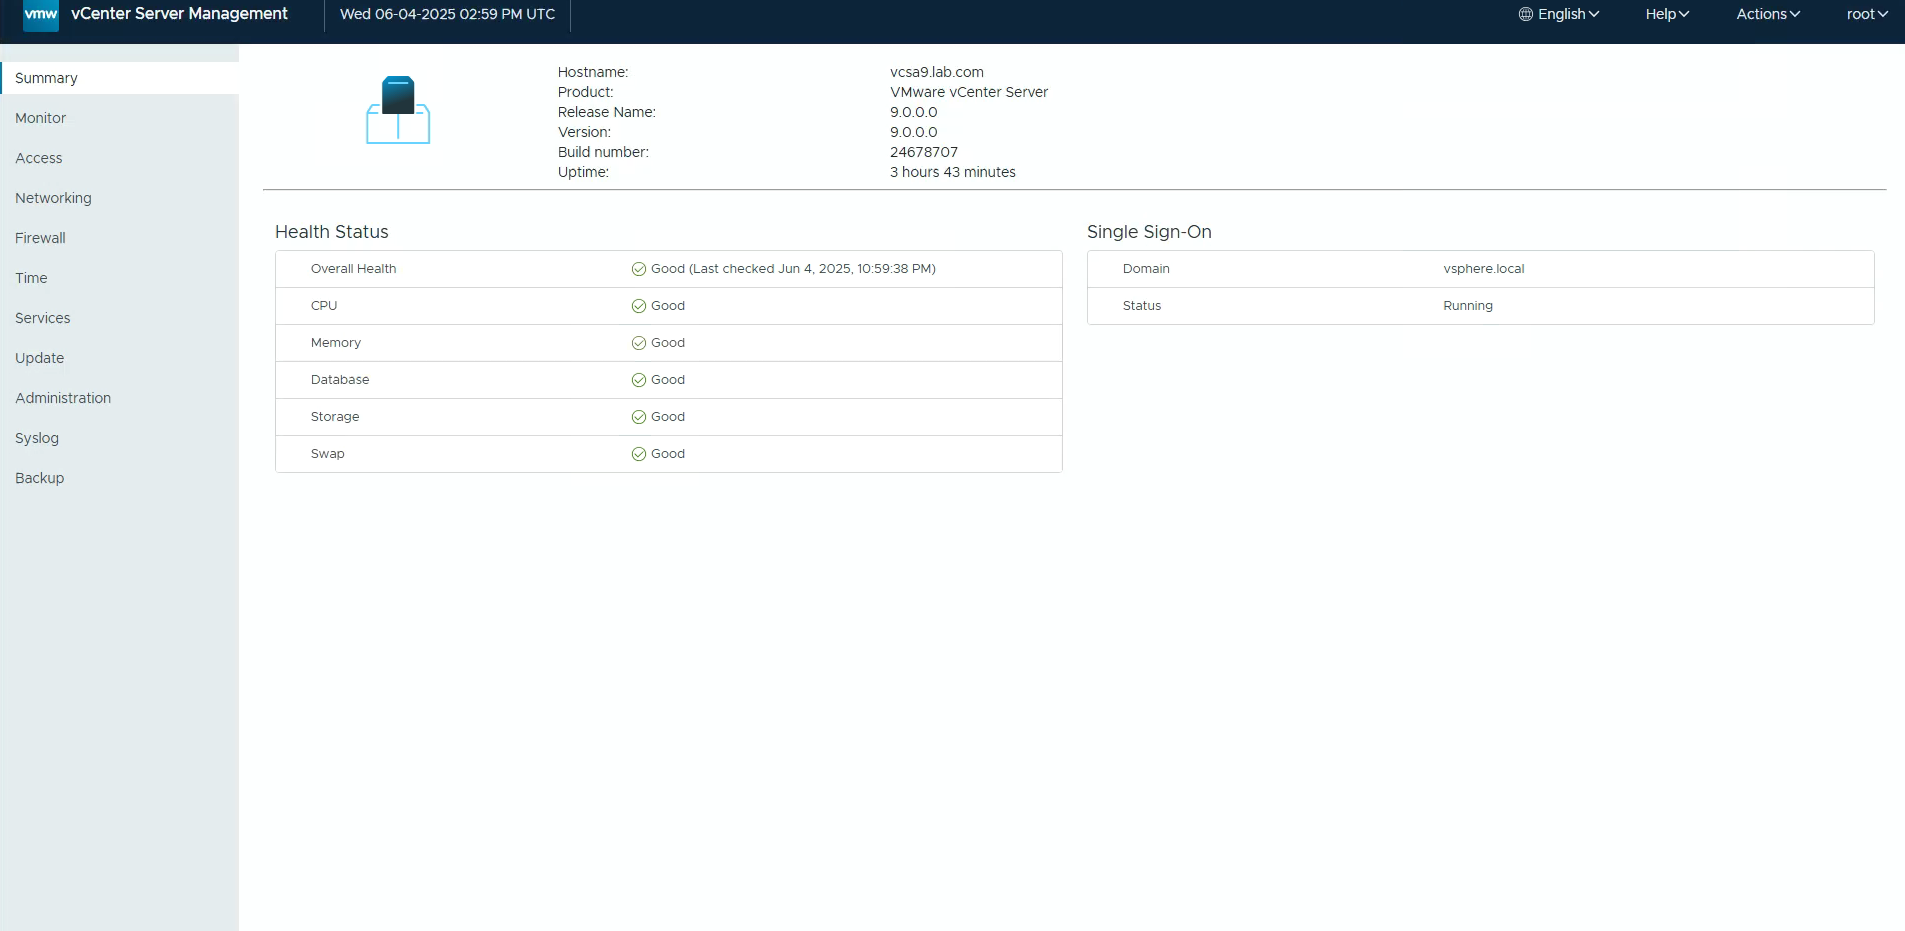Click the Database status check icon
Viewport: 1905px width, 931px height.
[x=638, y=380]
